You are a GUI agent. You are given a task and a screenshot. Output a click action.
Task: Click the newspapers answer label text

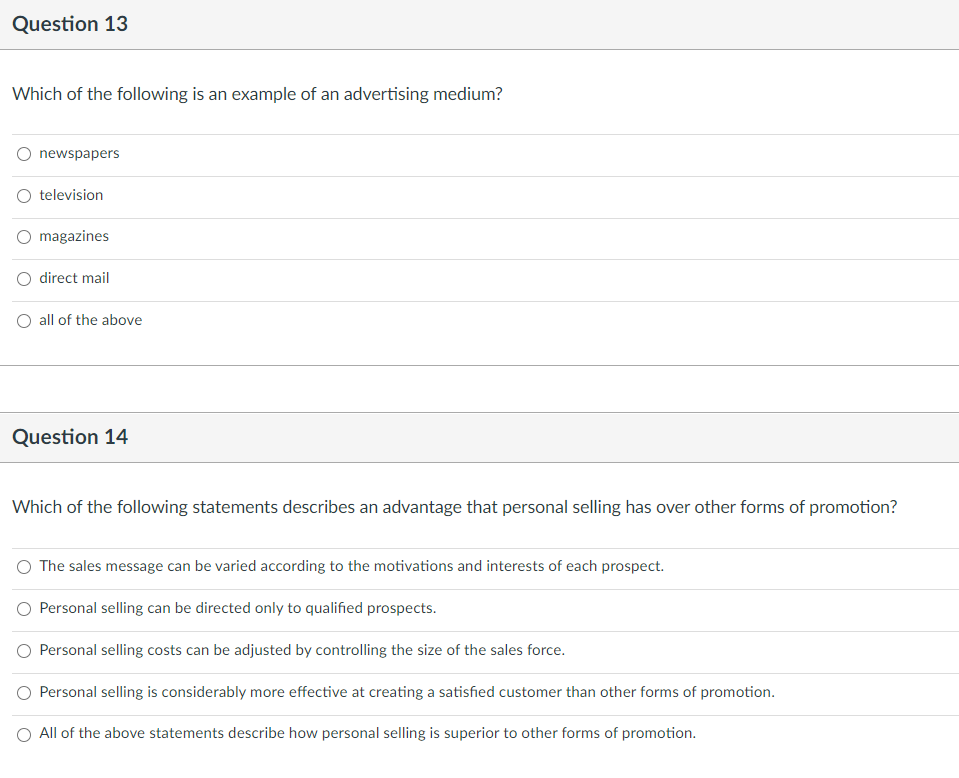pos(80,153)
